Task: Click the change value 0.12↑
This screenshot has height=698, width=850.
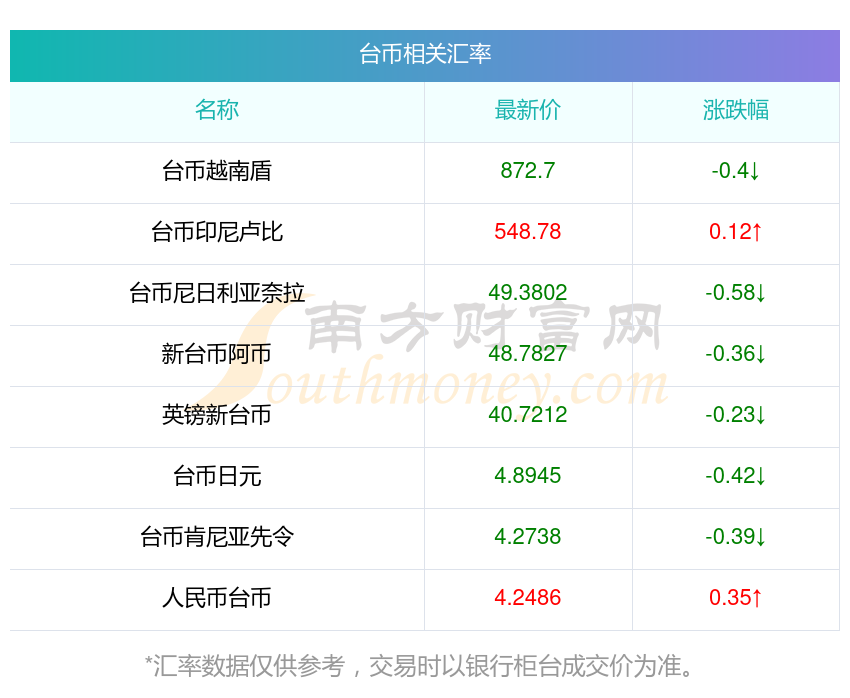Action: pyautogui.click(x=736, y=232)
